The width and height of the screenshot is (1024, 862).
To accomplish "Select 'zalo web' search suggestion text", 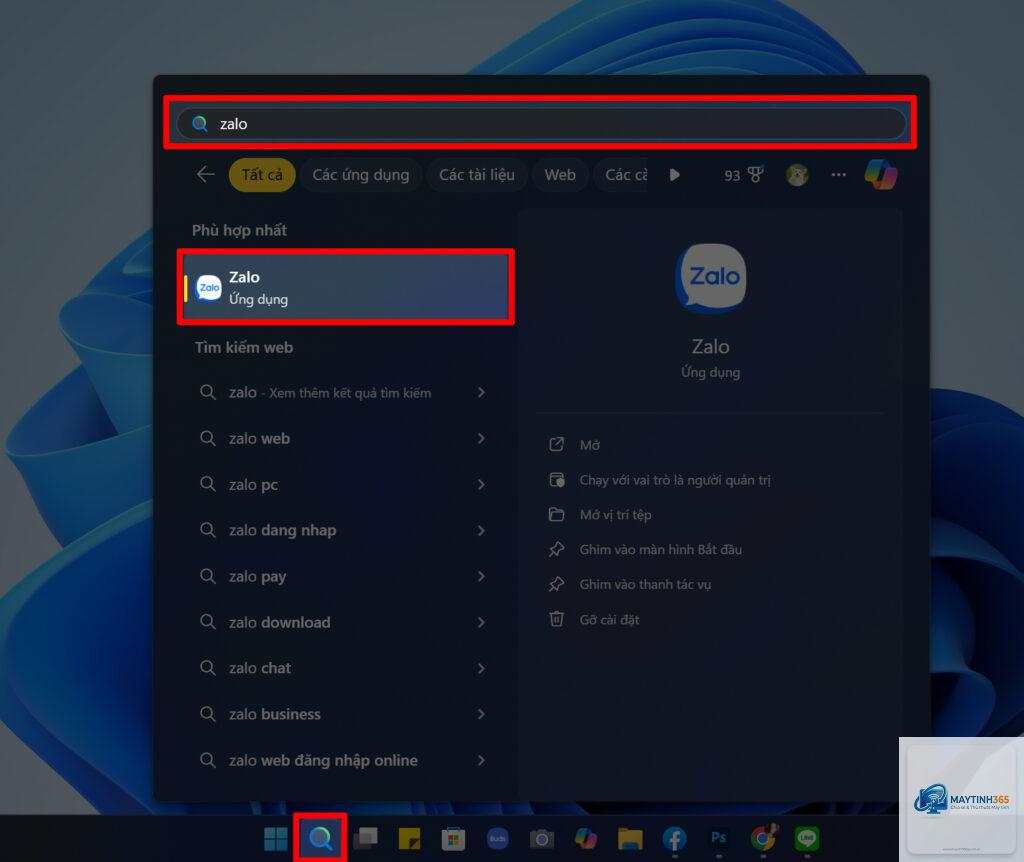I will [259, 438].
